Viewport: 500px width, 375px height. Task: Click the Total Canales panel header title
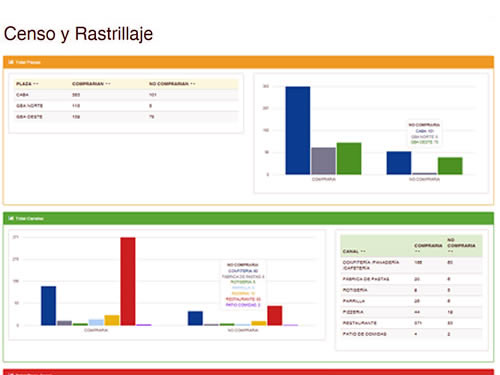pyautogui.click(x=30, y=219)
